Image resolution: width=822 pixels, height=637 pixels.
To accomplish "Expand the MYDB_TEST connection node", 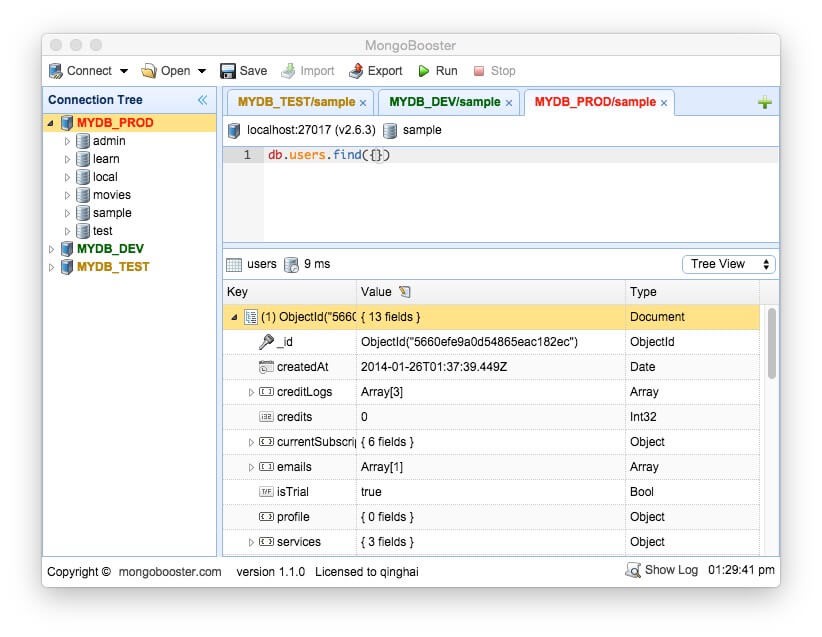I will (51, 267).
